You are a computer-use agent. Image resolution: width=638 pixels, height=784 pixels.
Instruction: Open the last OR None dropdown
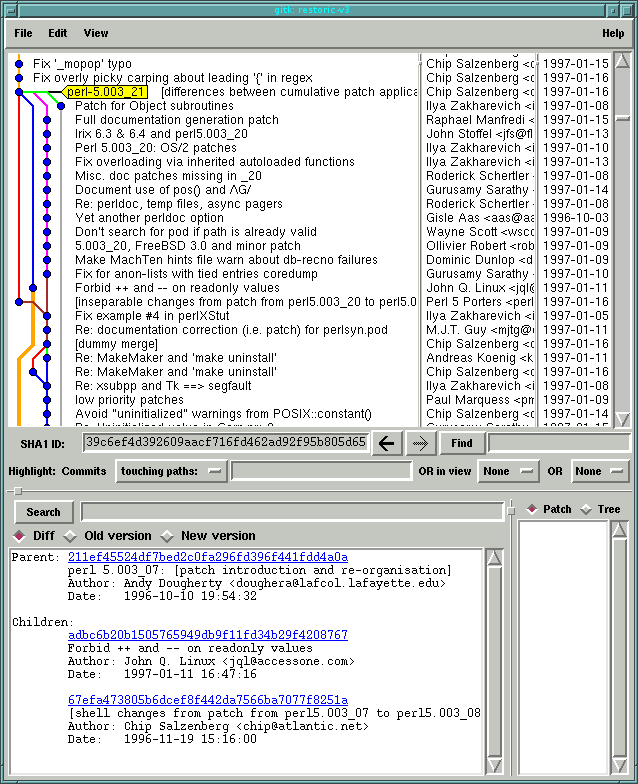tap(600, 471)
